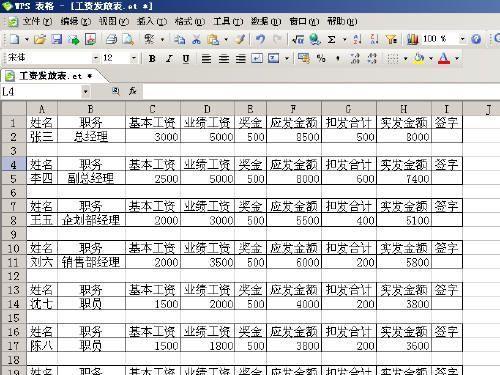Open a file with the folder icon
Viewport: 500px width, 375px height.
[39, 39]
